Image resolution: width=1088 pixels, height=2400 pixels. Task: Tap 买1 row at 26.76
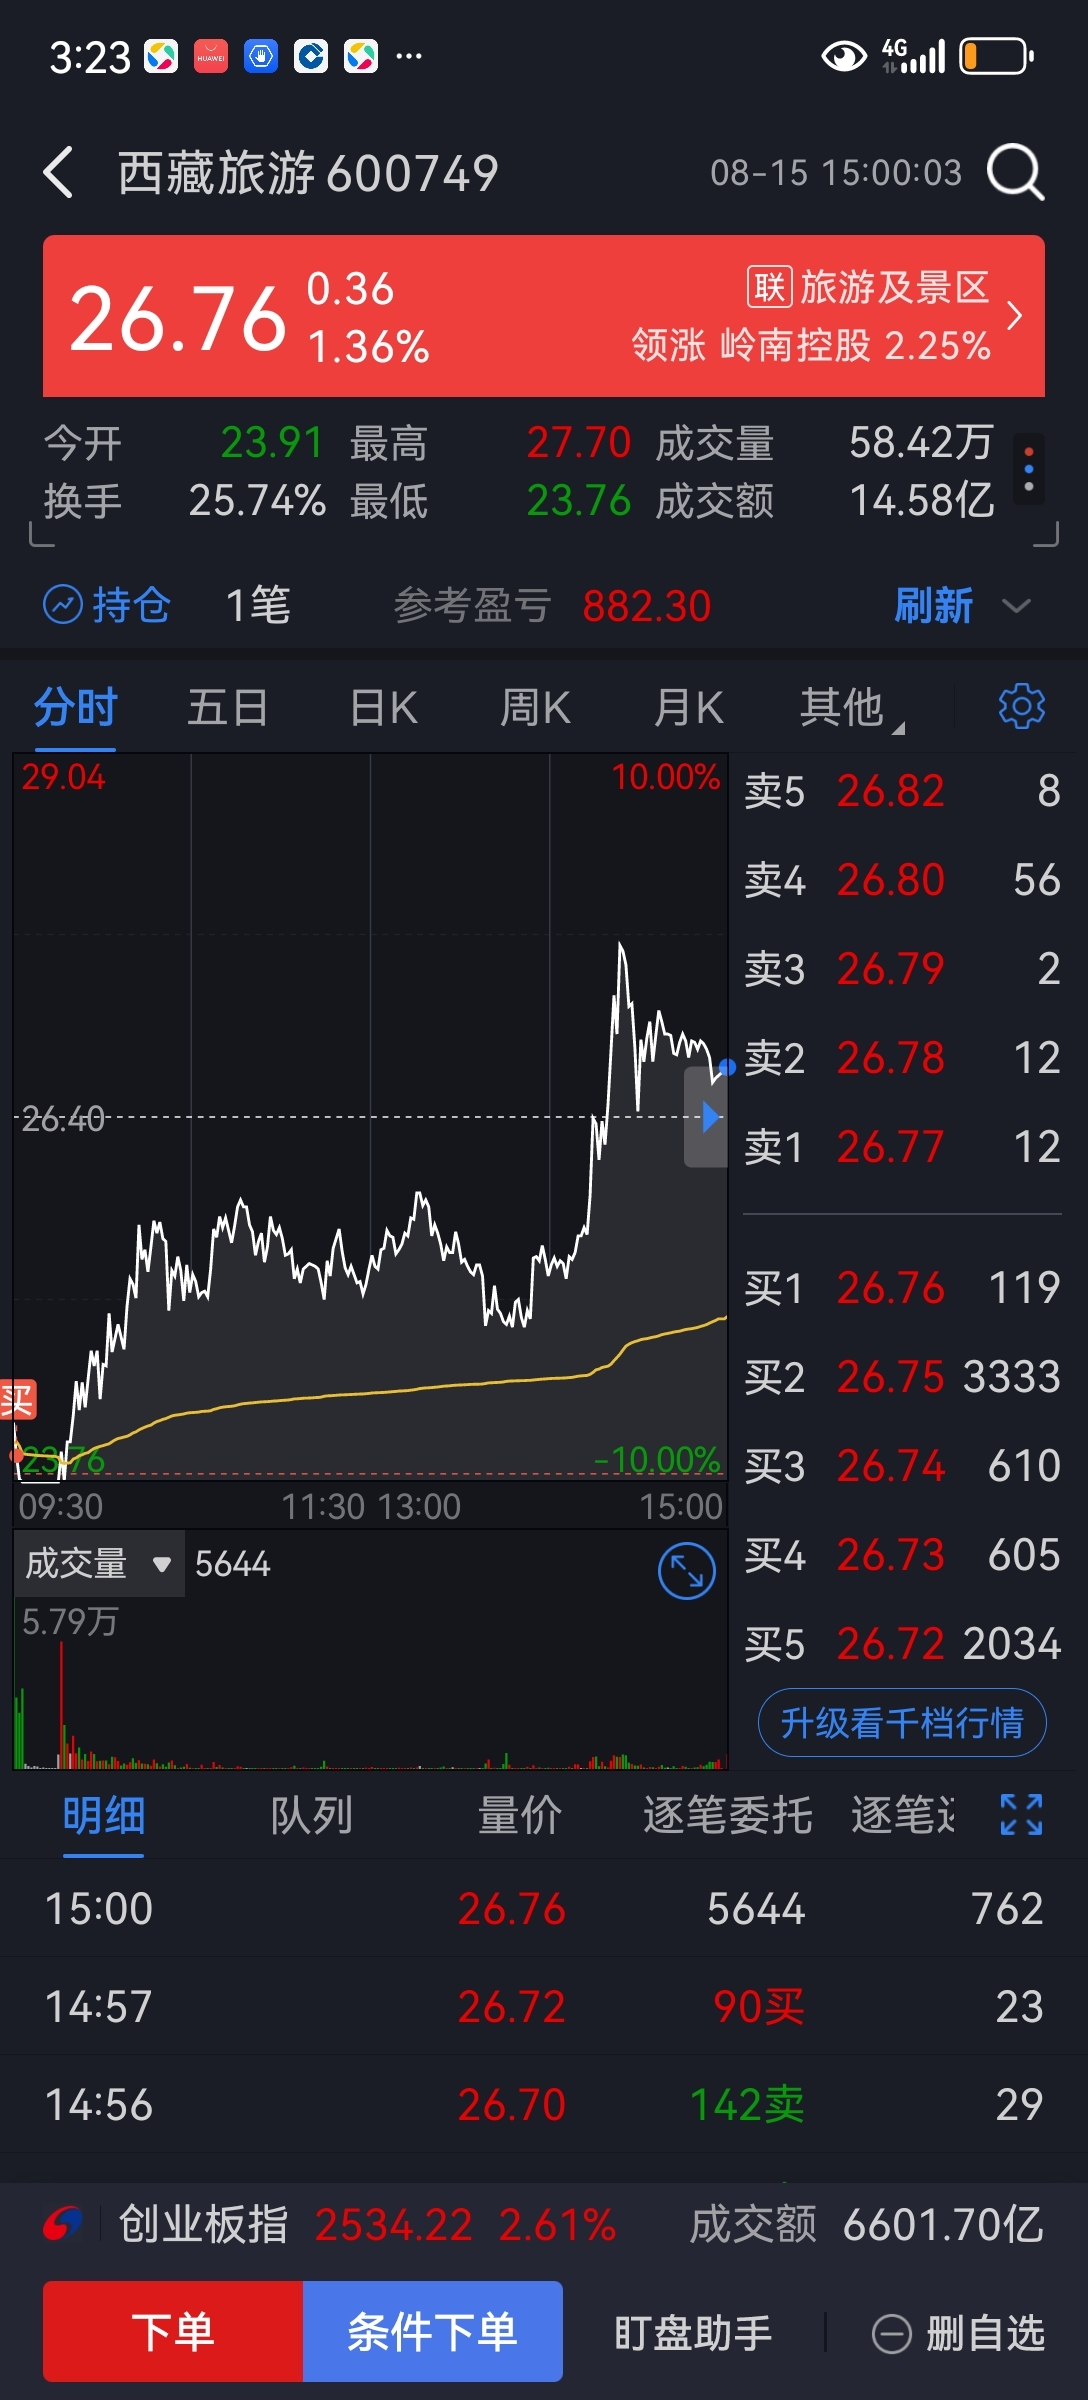[x=902, y=1288]
